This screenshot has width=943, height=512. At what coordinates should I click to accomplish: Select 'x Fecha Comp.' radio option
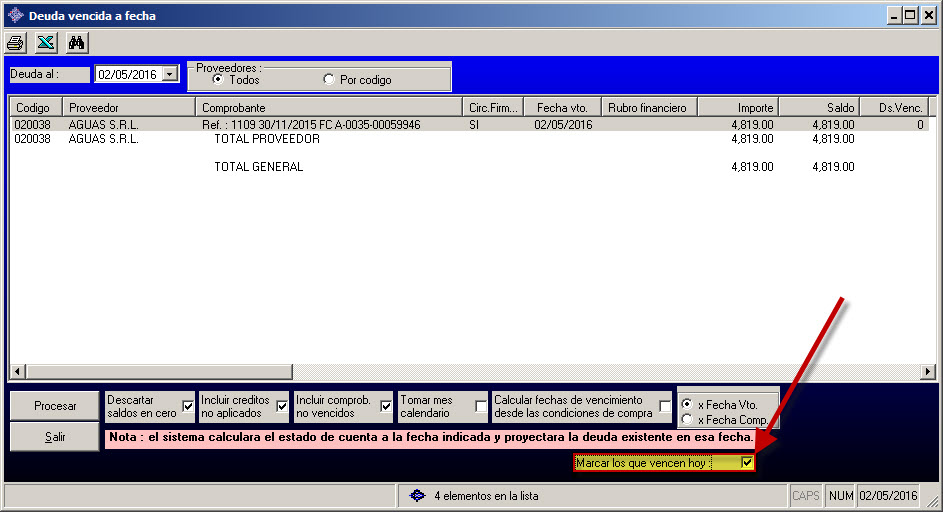[x=687, y=420]
